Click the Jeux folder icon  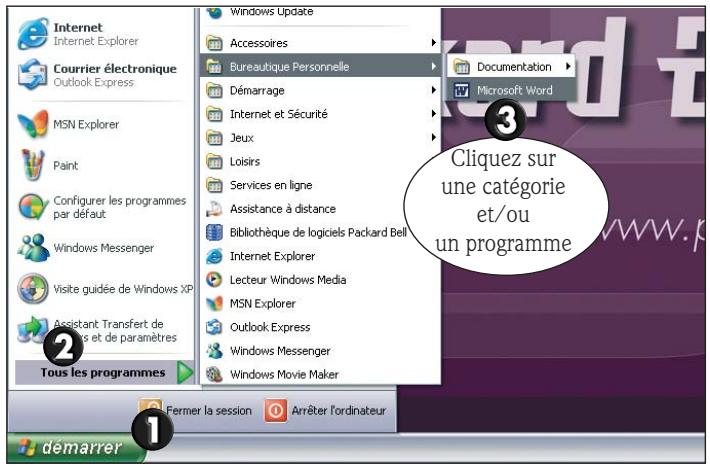click(x=214, y=137)
